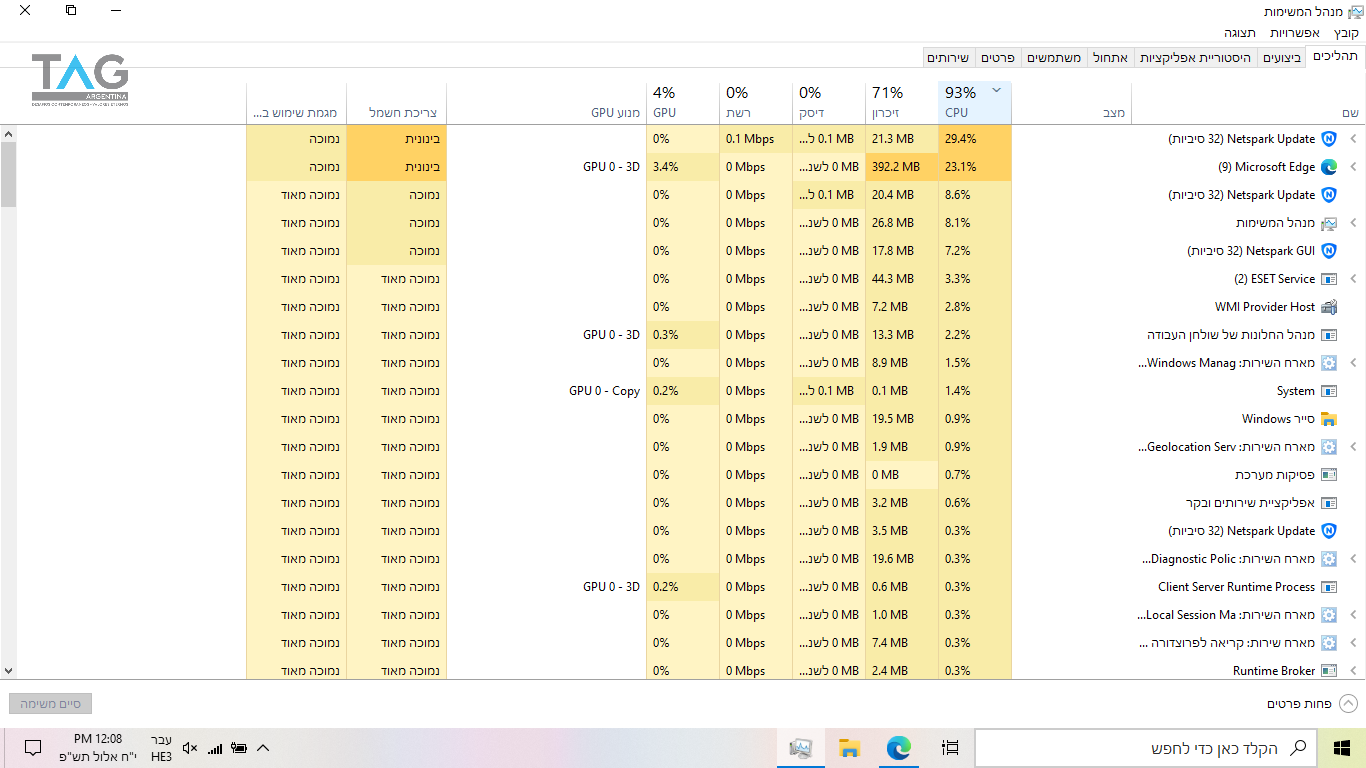The height and width of the screenshot is (768, 1366).
Task: Switch to the היסטוריית אפליקציות tab
Action: (1195, 58)
